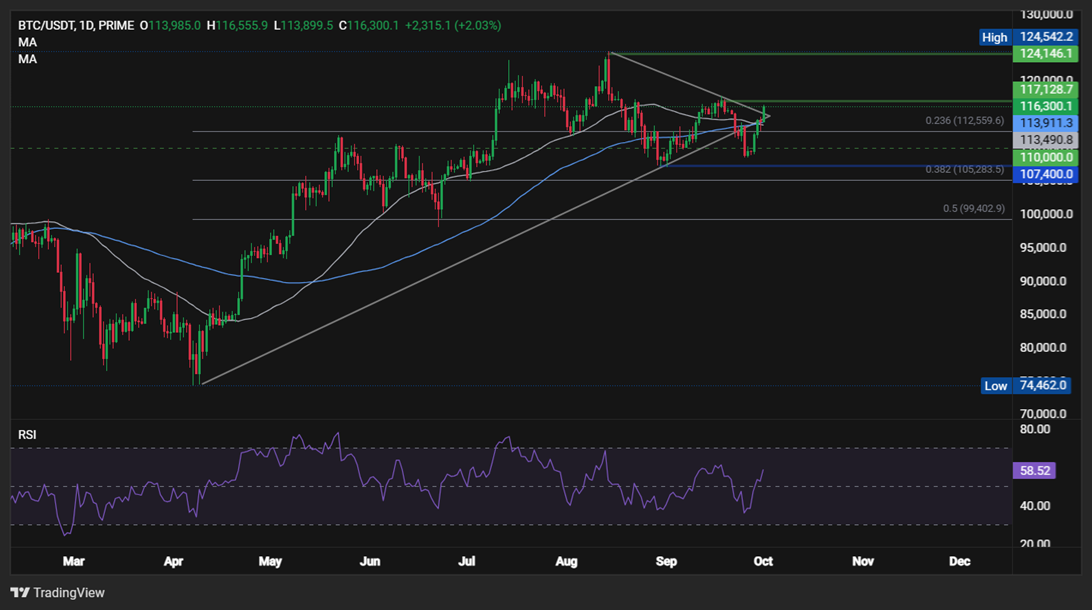The image size is (1092, 610).
Task: Click the RSI label in the lower pane
Action: pyautogui.click(x=29, y=434)
